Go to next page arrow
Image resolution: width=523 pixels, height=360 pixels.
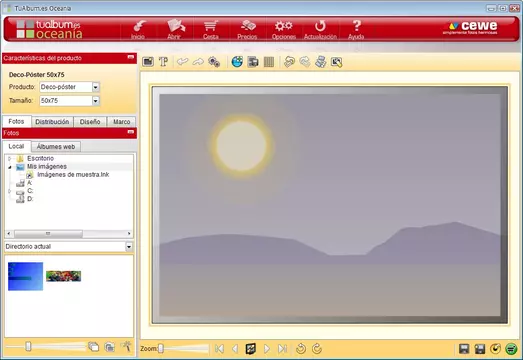pos(267,349)
